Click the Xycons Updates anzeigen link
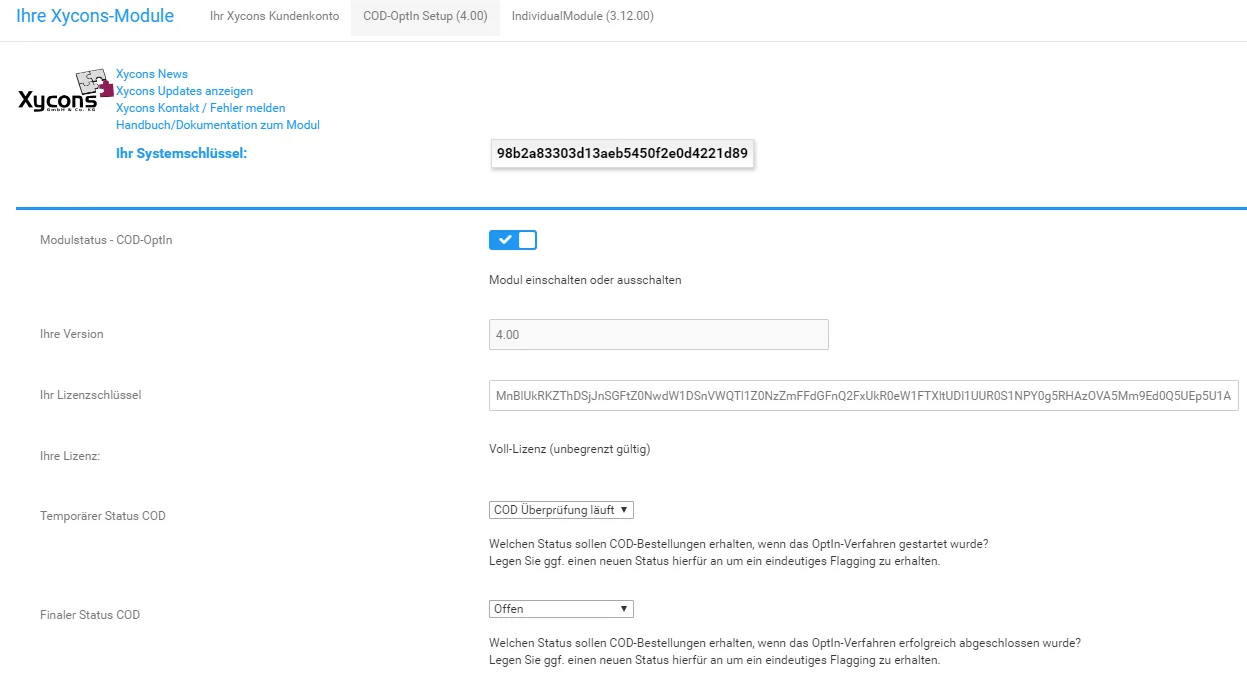Viewport: 1247px width, 684px height. pos(184,91)
